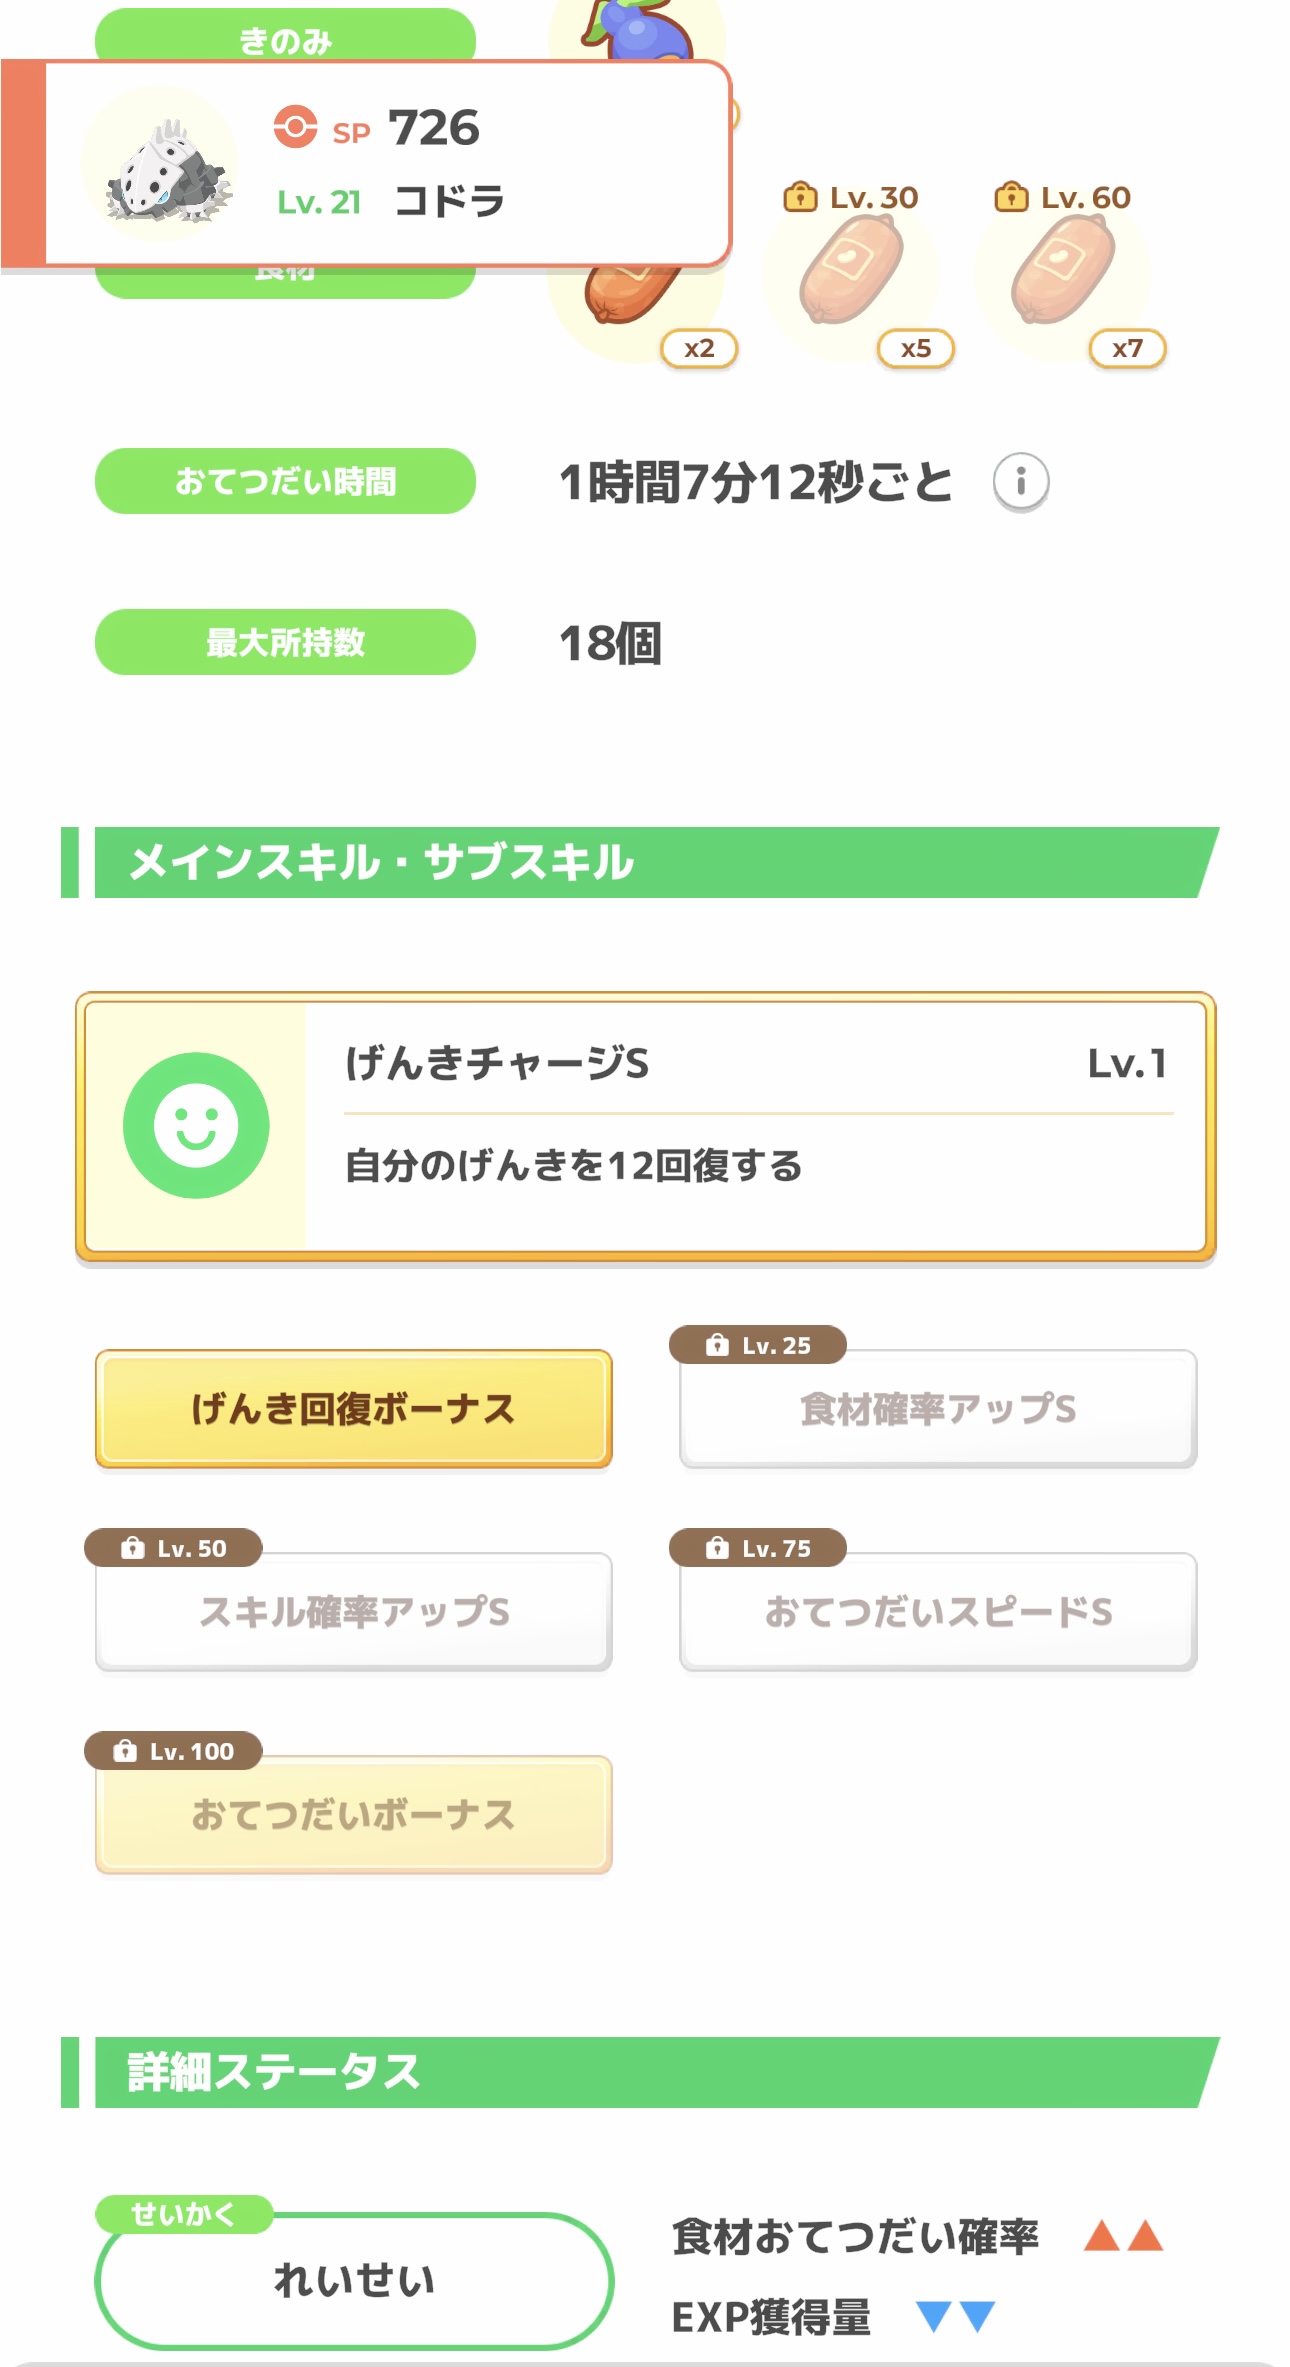Tap the locked Lv. 30 ingredient icon
The image size is (1290, 2367).
[851, 272]
